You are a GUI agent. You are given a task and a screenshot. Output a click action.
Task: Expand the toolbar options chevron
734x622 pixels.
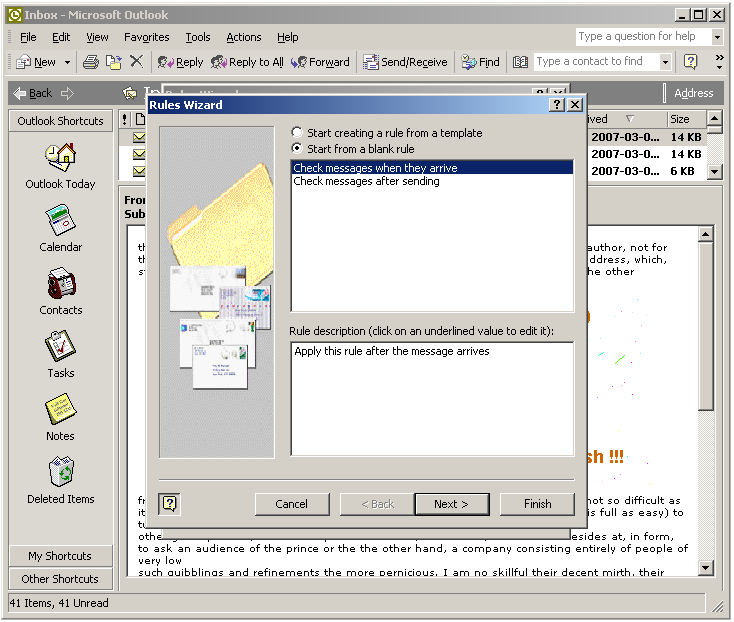click(719, 61)
